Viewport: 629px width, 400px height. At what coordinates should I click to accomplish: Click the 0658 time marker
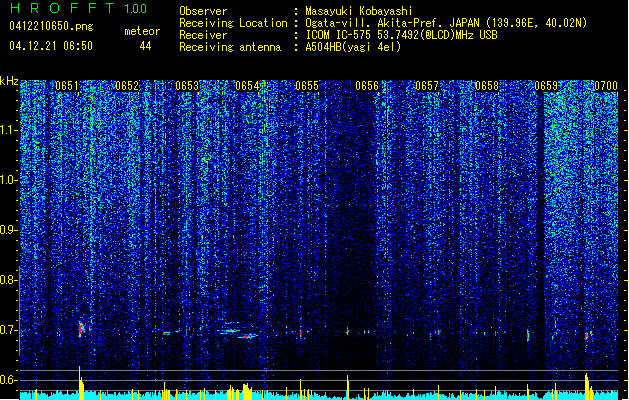[x=487, y=86]
